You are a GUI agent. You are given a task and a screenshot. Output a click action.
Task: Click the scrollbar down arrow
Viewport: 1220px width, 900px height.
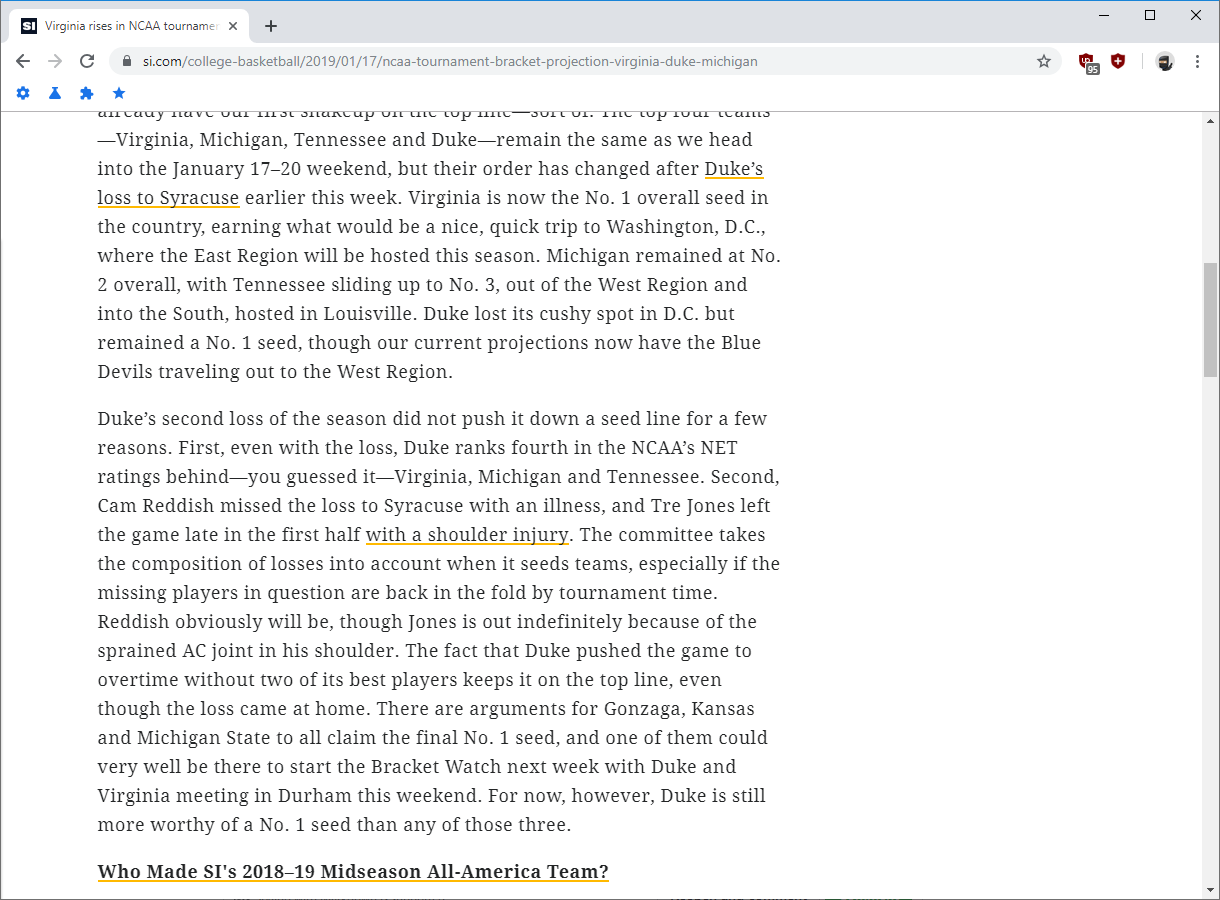pos(1210,889)
